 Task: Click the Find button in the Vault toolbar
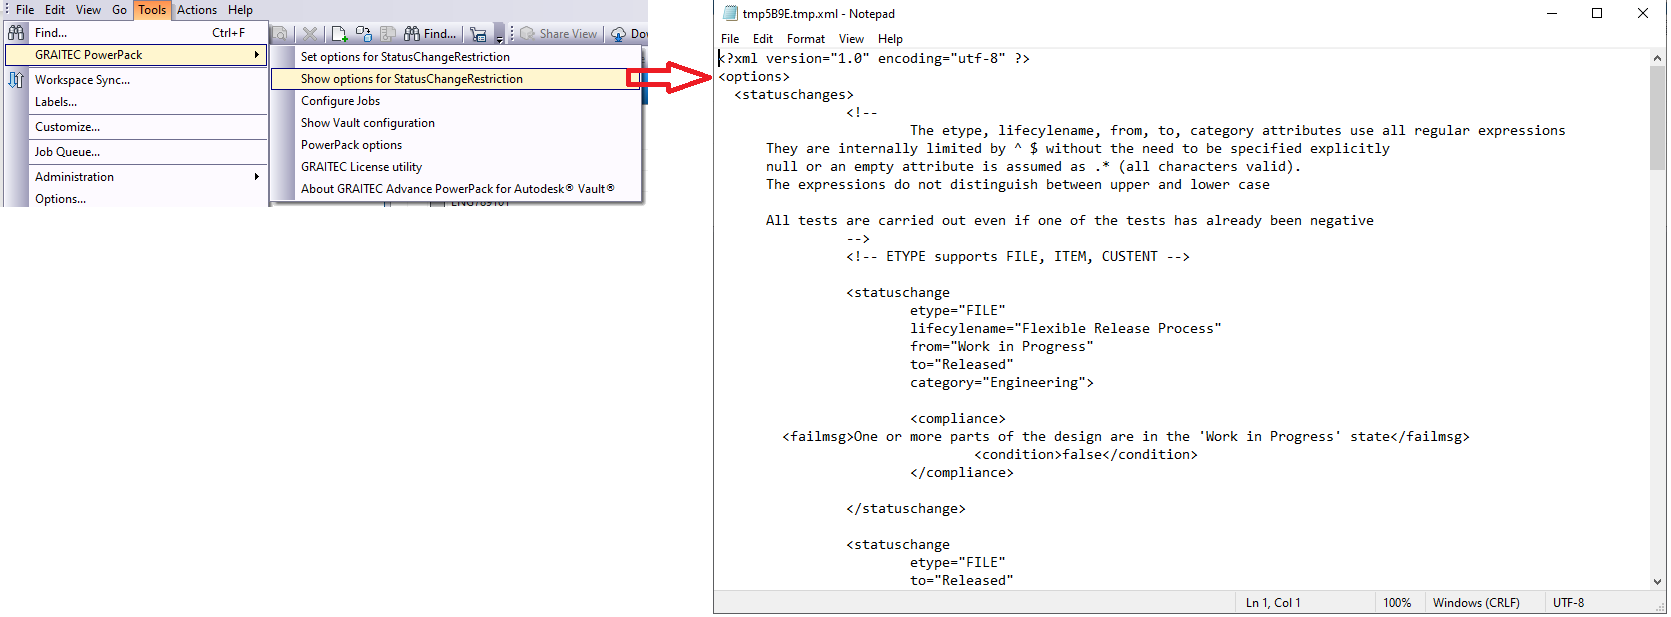click(x=430, y=34)
